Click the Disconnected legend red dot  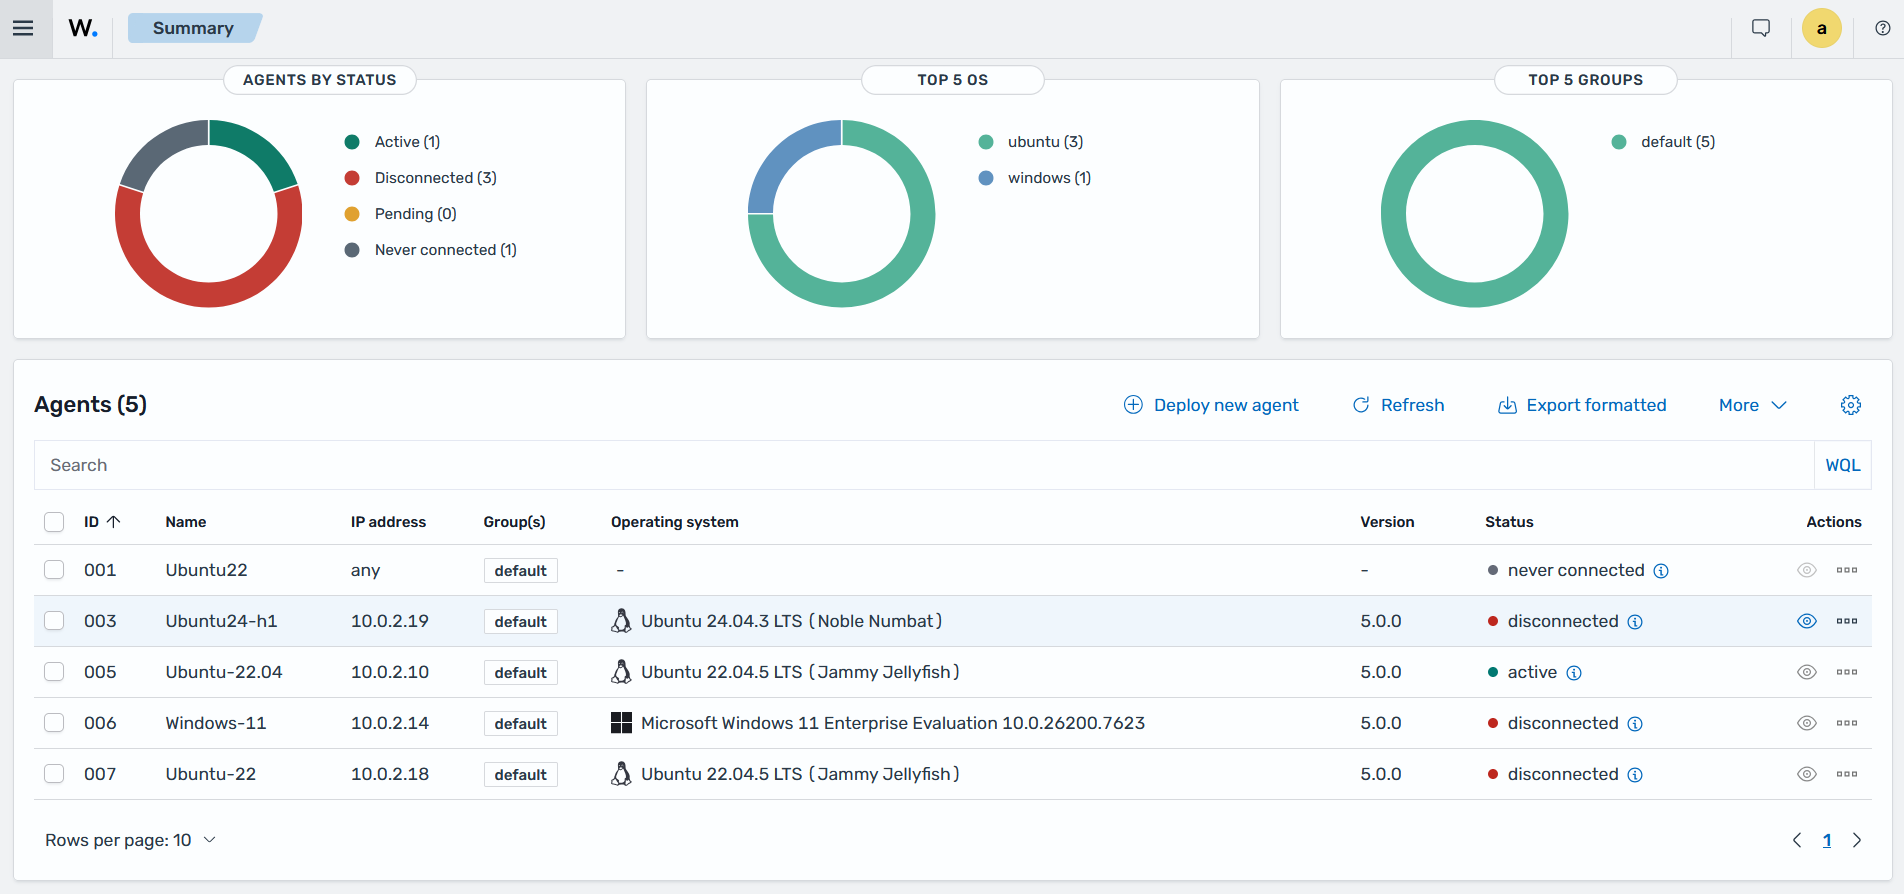tap(352, 178)
